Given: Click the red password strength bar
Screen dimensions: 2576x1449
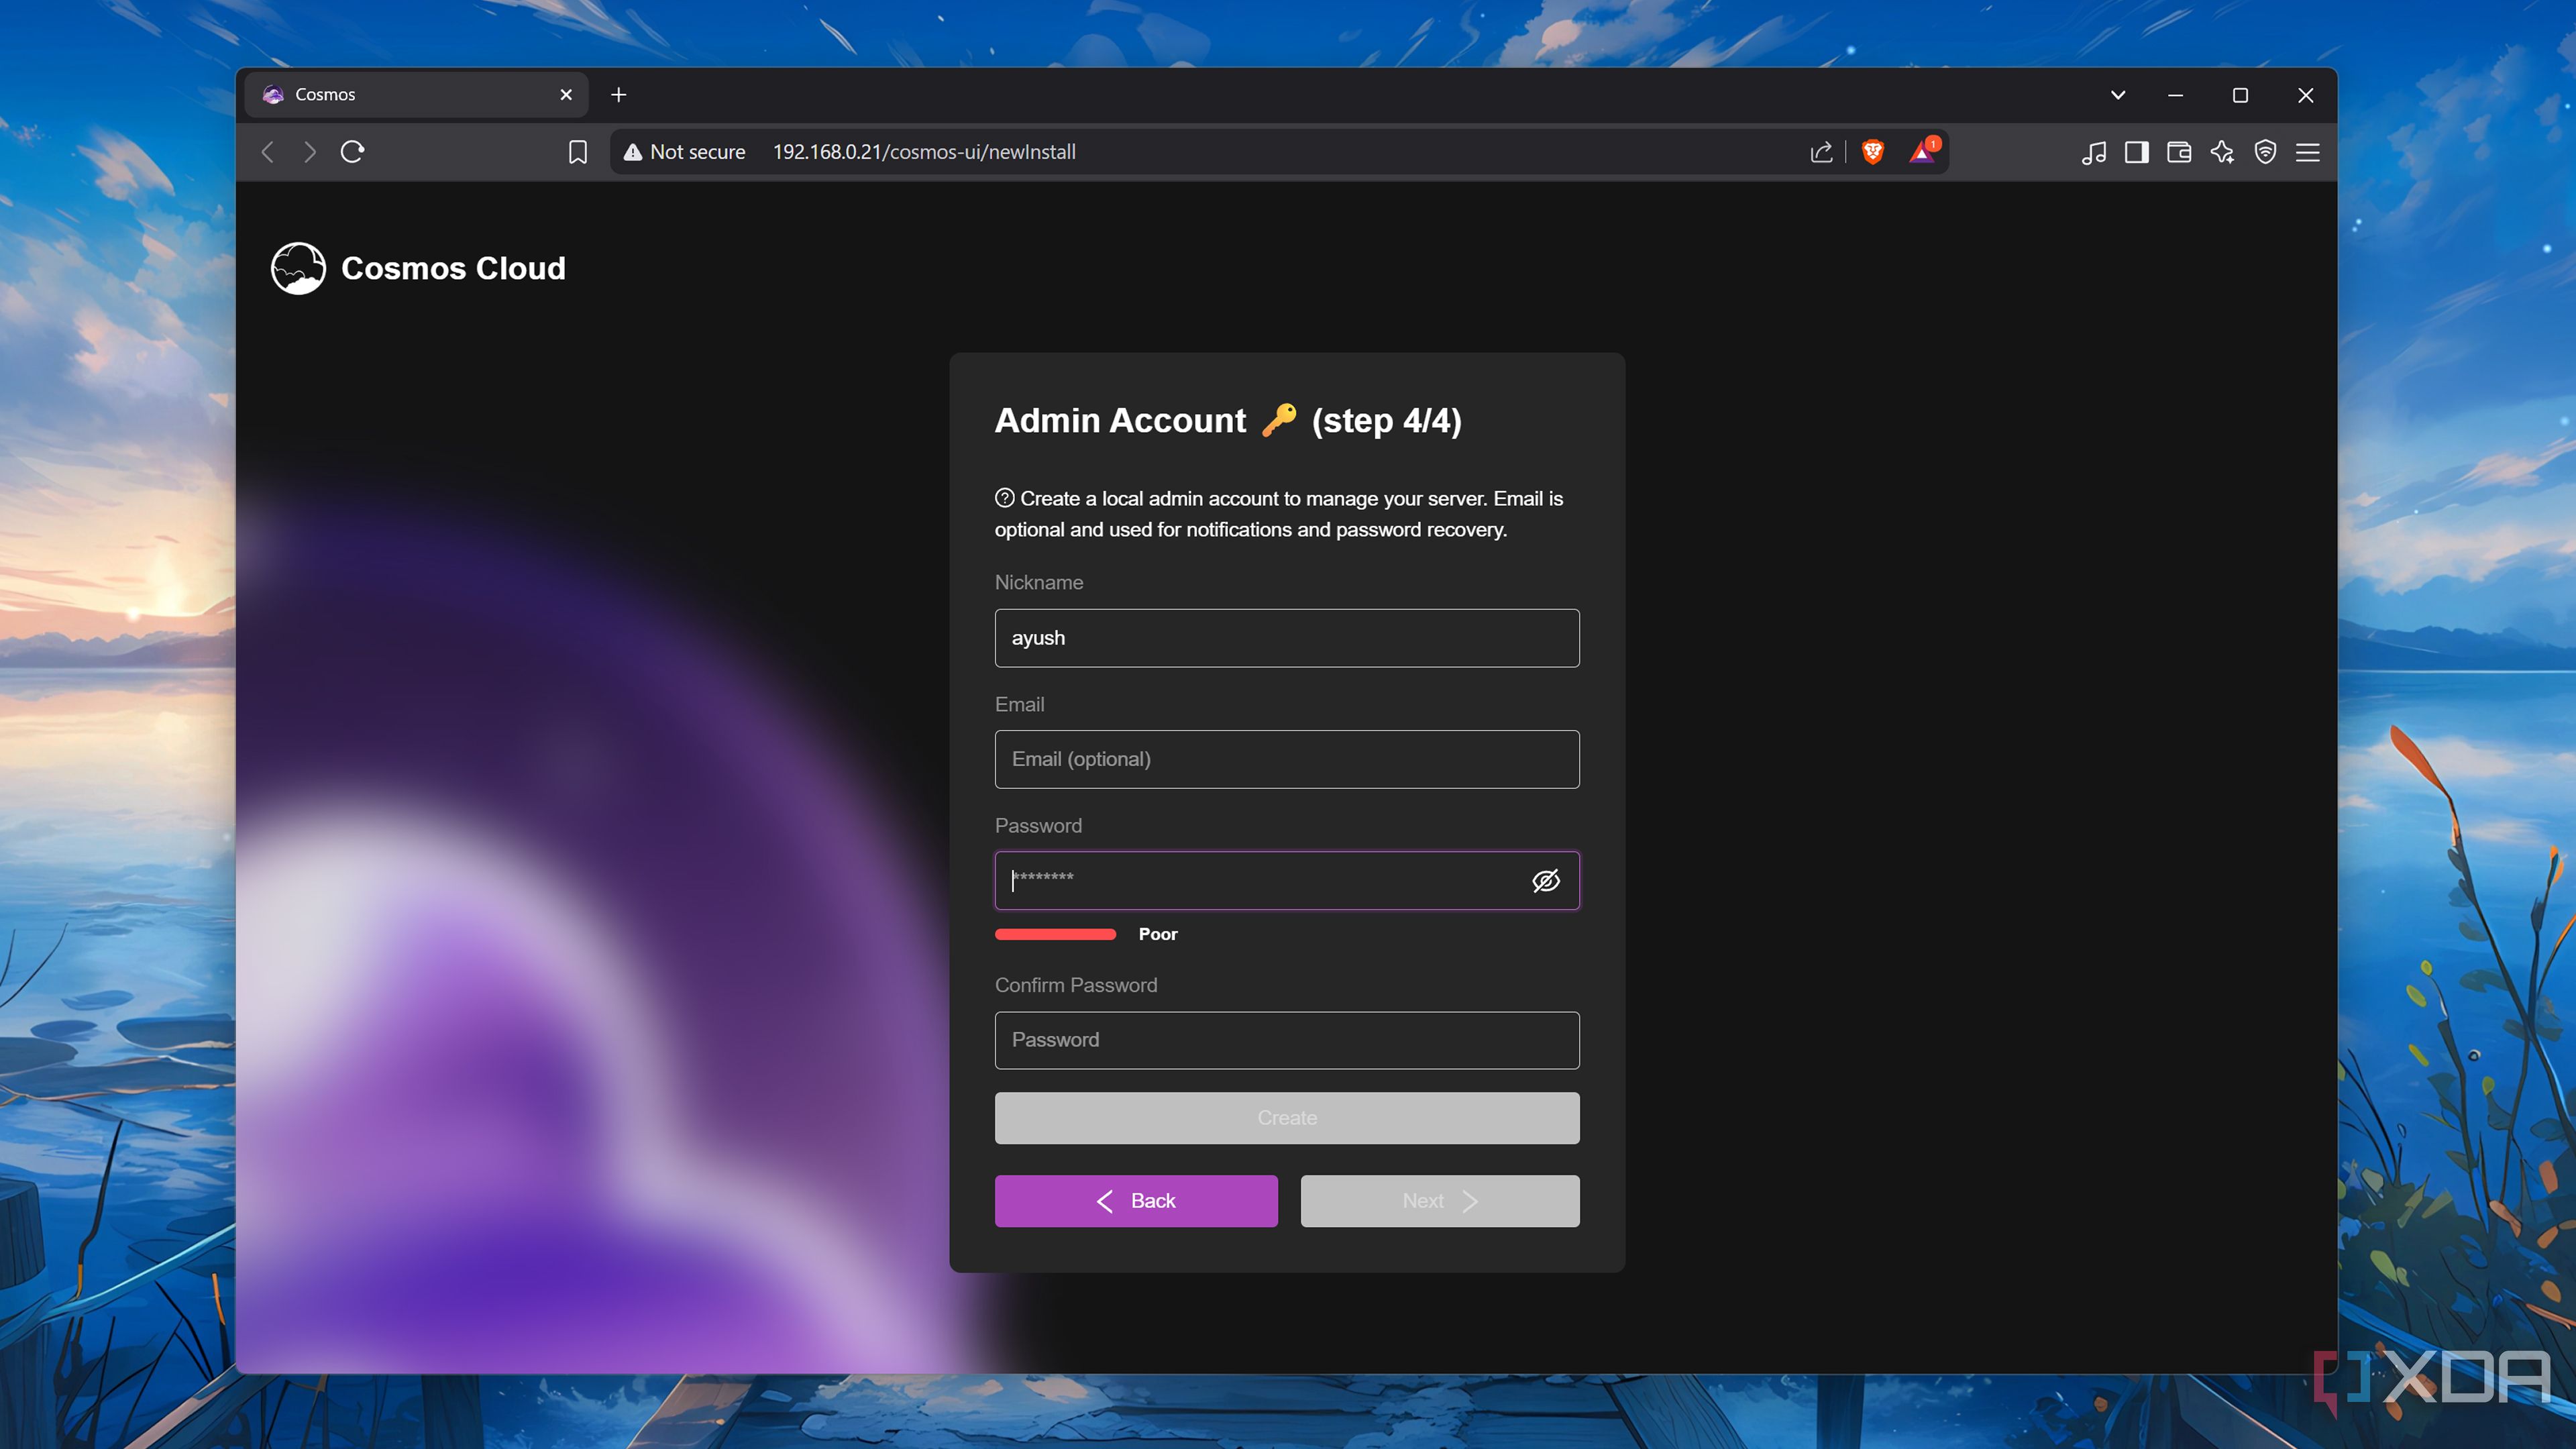Looking at the screenshot, I should point(1055,934).
